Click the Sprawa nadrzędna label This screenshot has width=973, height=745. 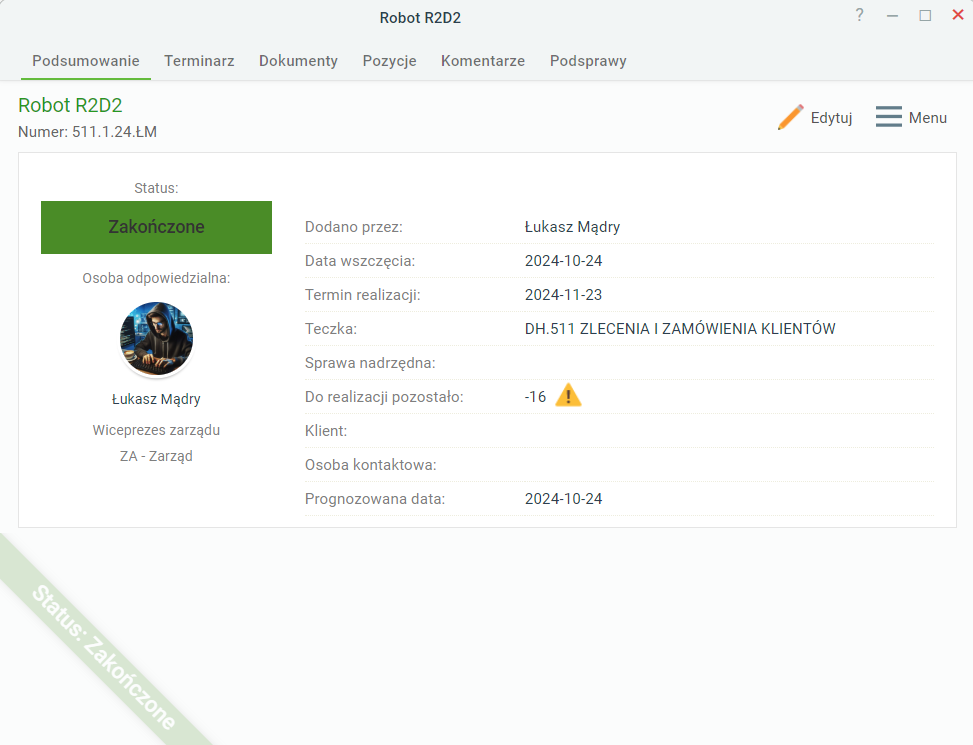point(370,363)
